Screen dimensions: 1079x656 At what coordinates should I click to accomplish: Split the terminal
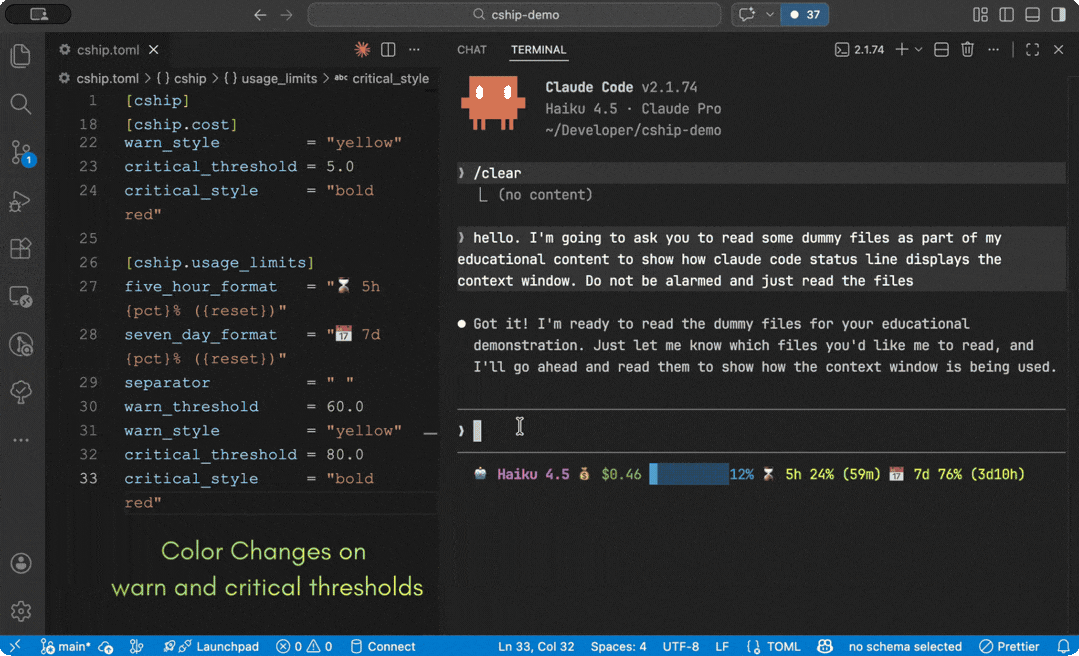(x=941, y=50)
